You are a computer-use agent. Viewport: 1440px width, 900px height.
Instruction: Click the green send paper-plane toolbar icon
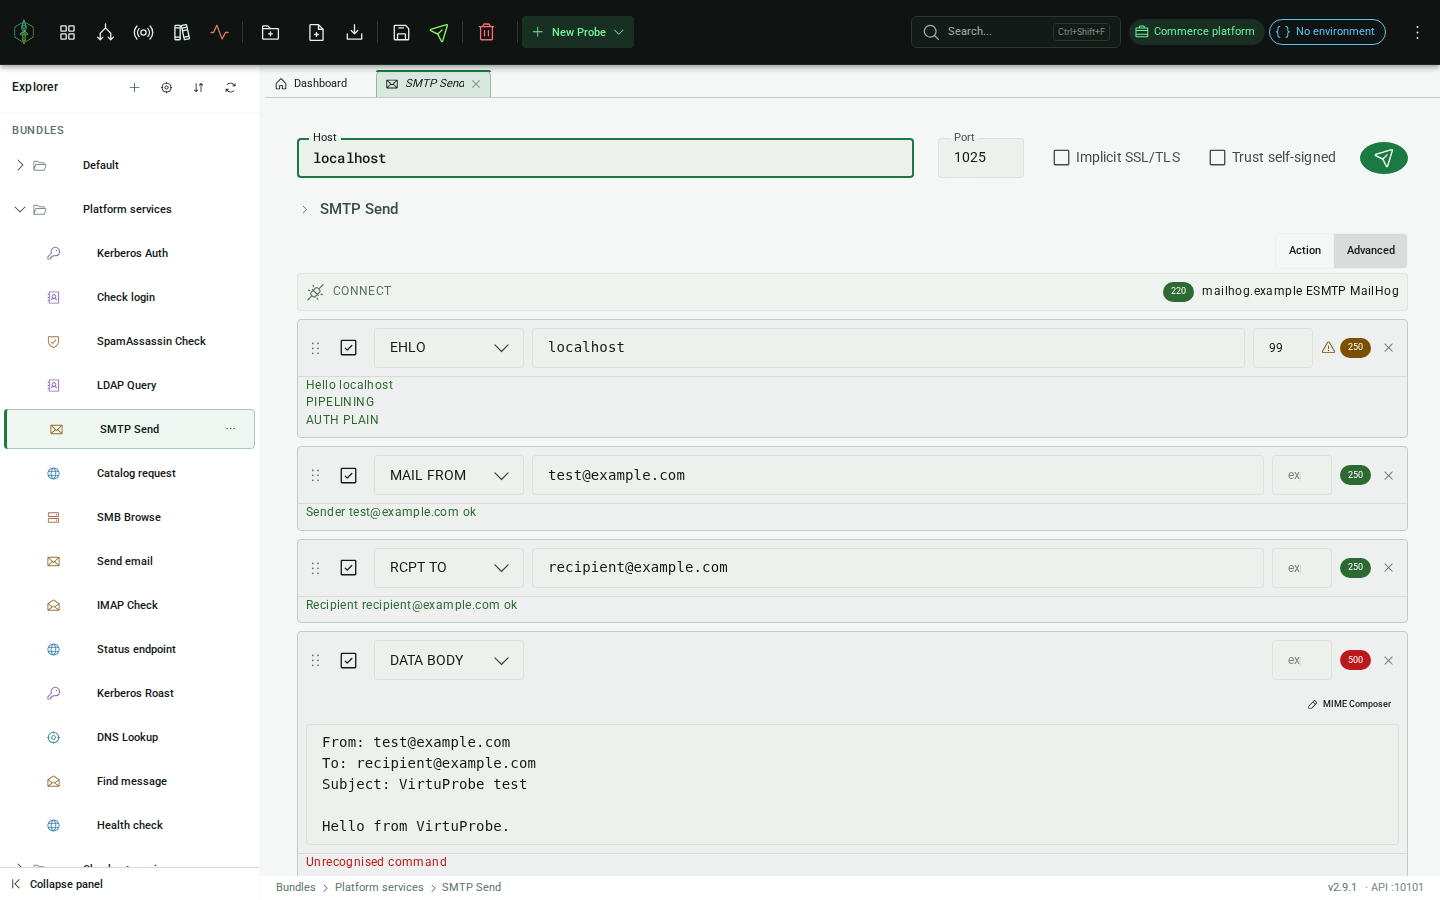pos(439,32)
